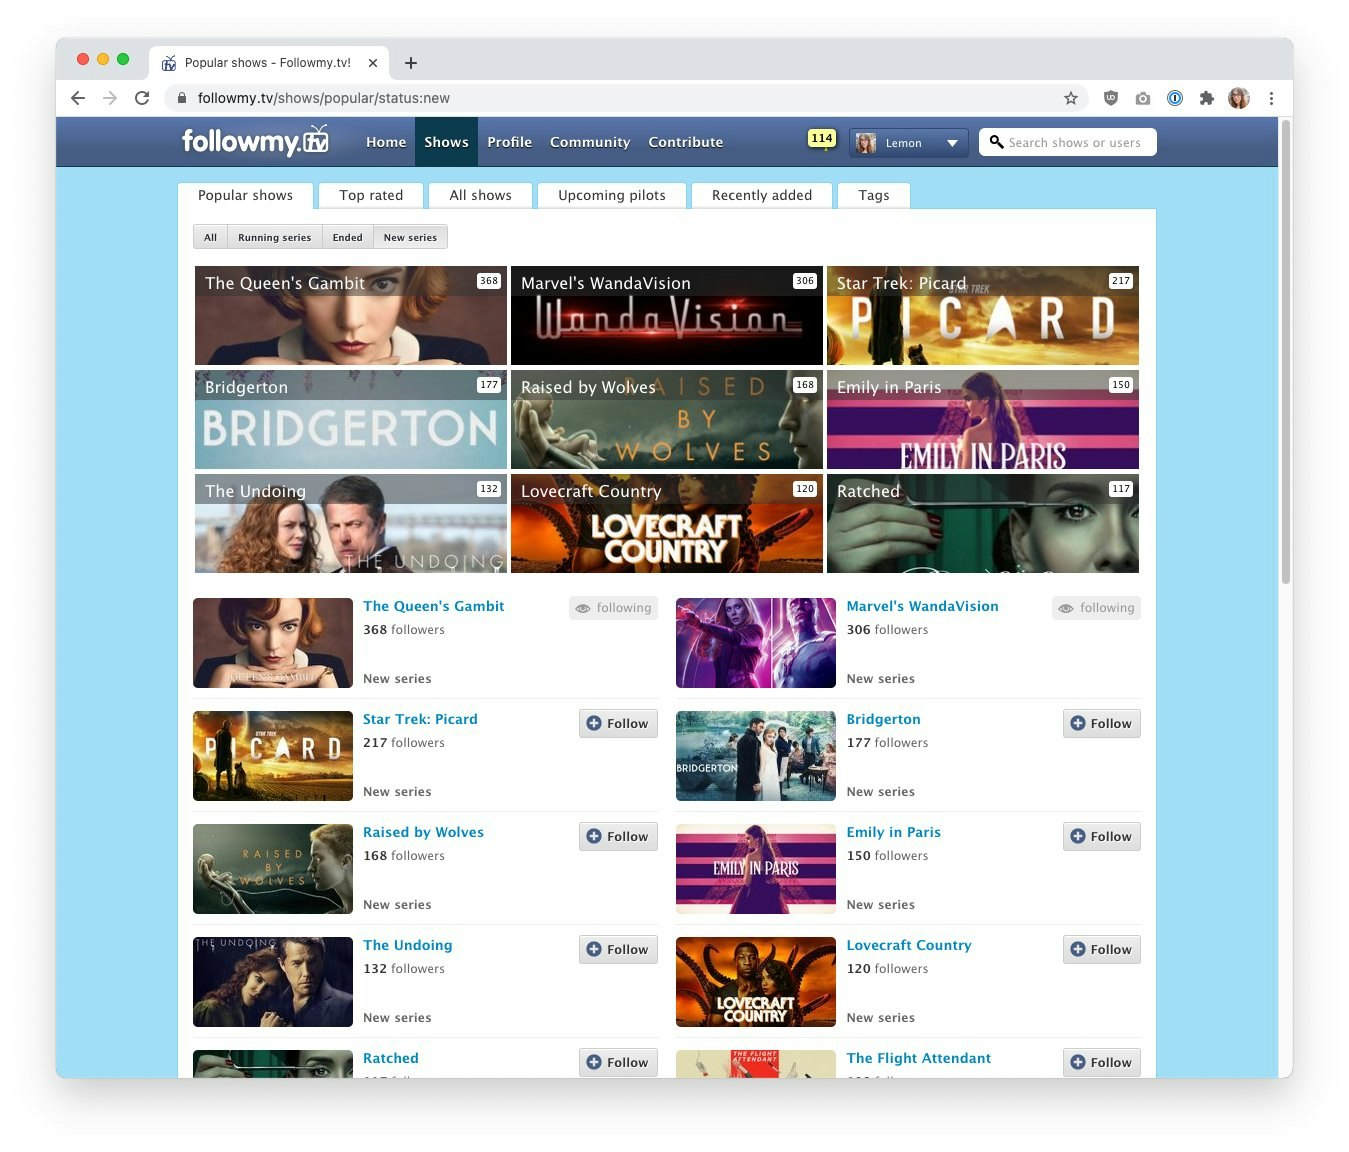
Task: Follow Raised by Wolves
Action: [618, 836]
